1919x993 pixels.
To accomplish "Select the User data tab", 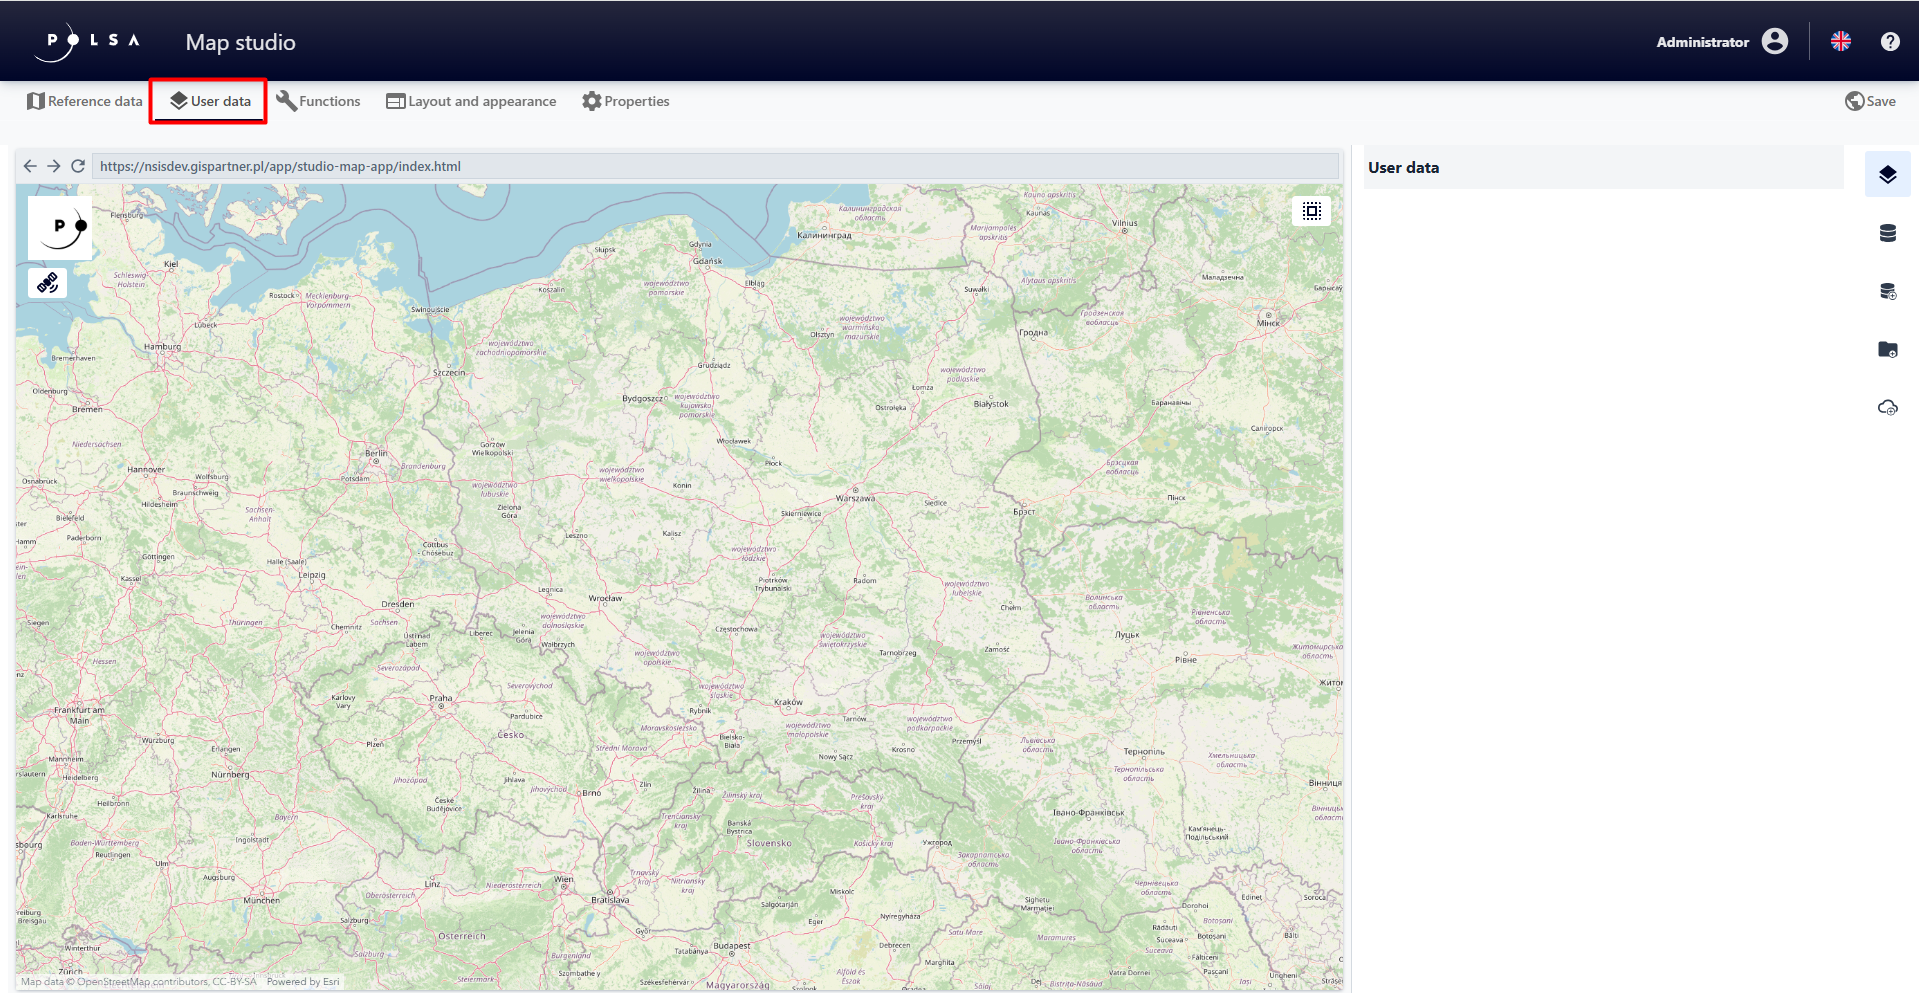I will pyautogui.click(x=209, y=101).
